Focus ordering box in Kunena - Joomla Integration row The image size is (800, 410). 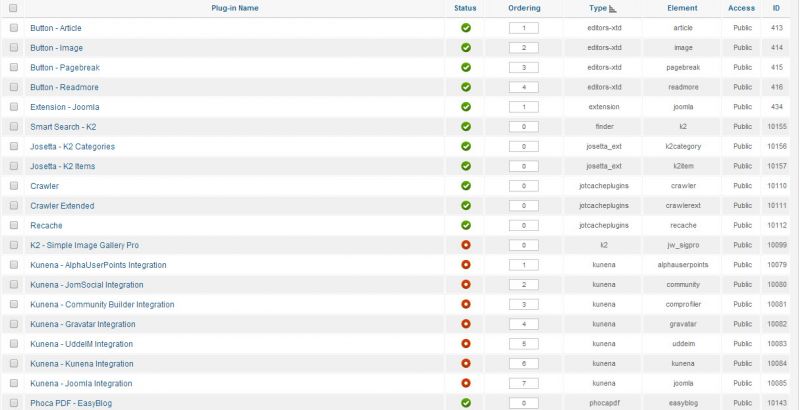524,383
